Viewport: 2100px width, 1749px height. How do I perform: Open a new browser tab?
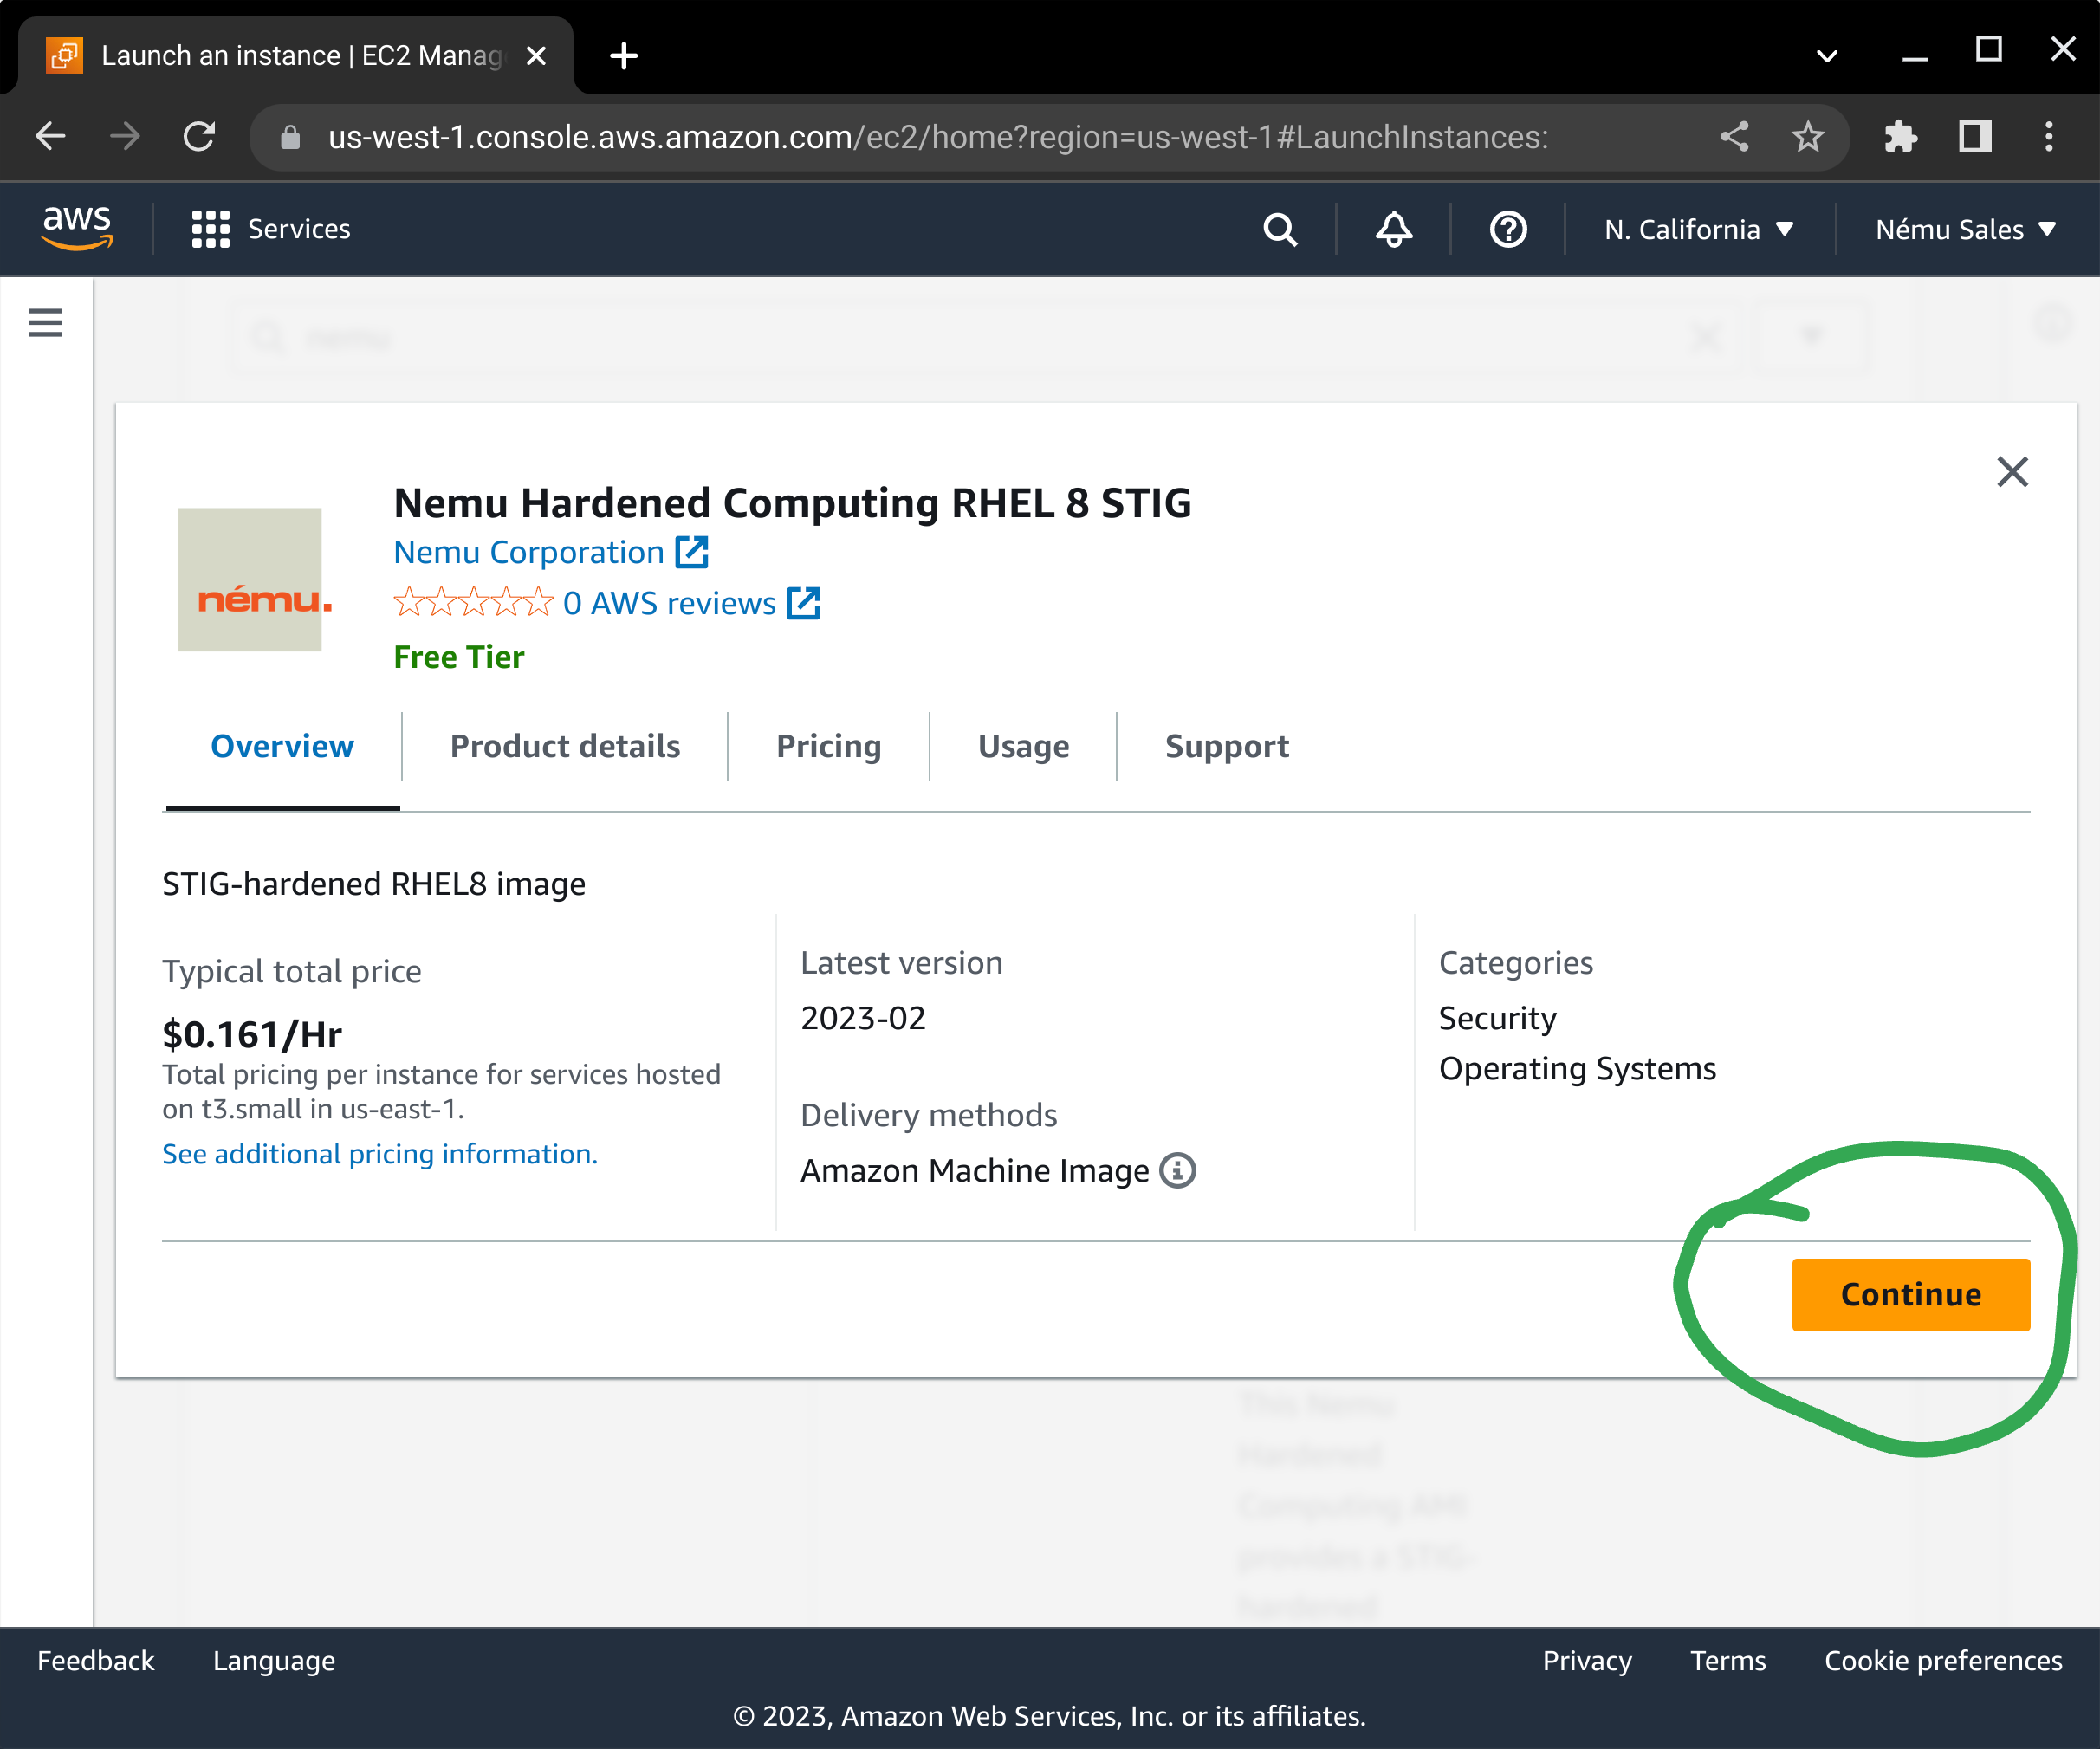[x=624, y=56]
